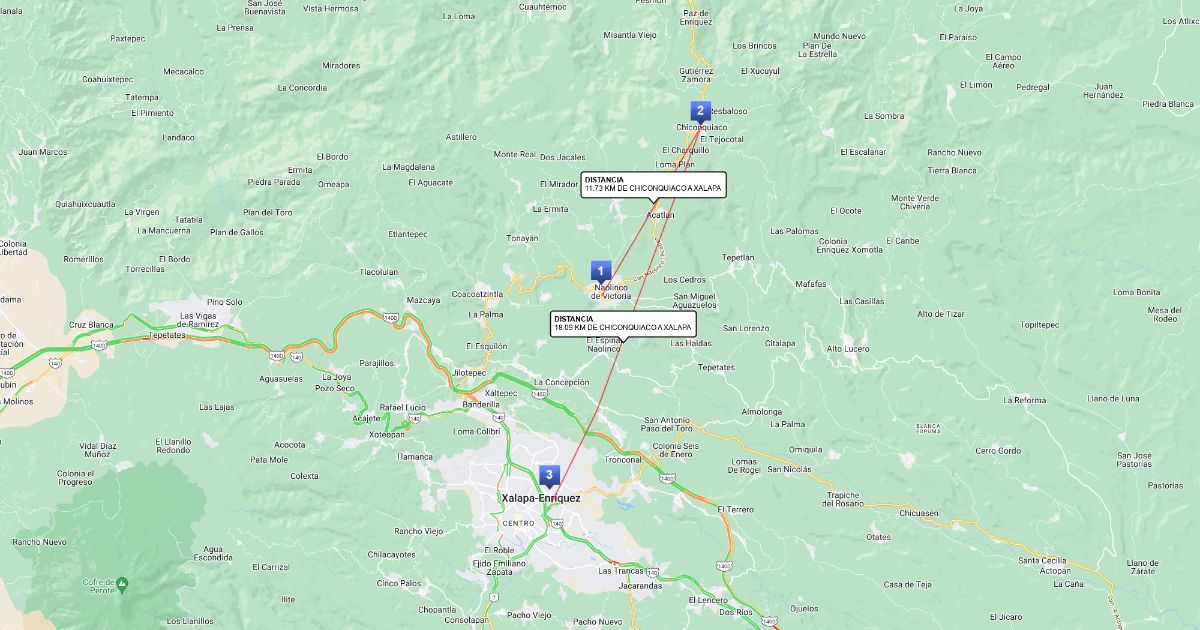Click the Jilotepec town label

(x=469, y=372)
